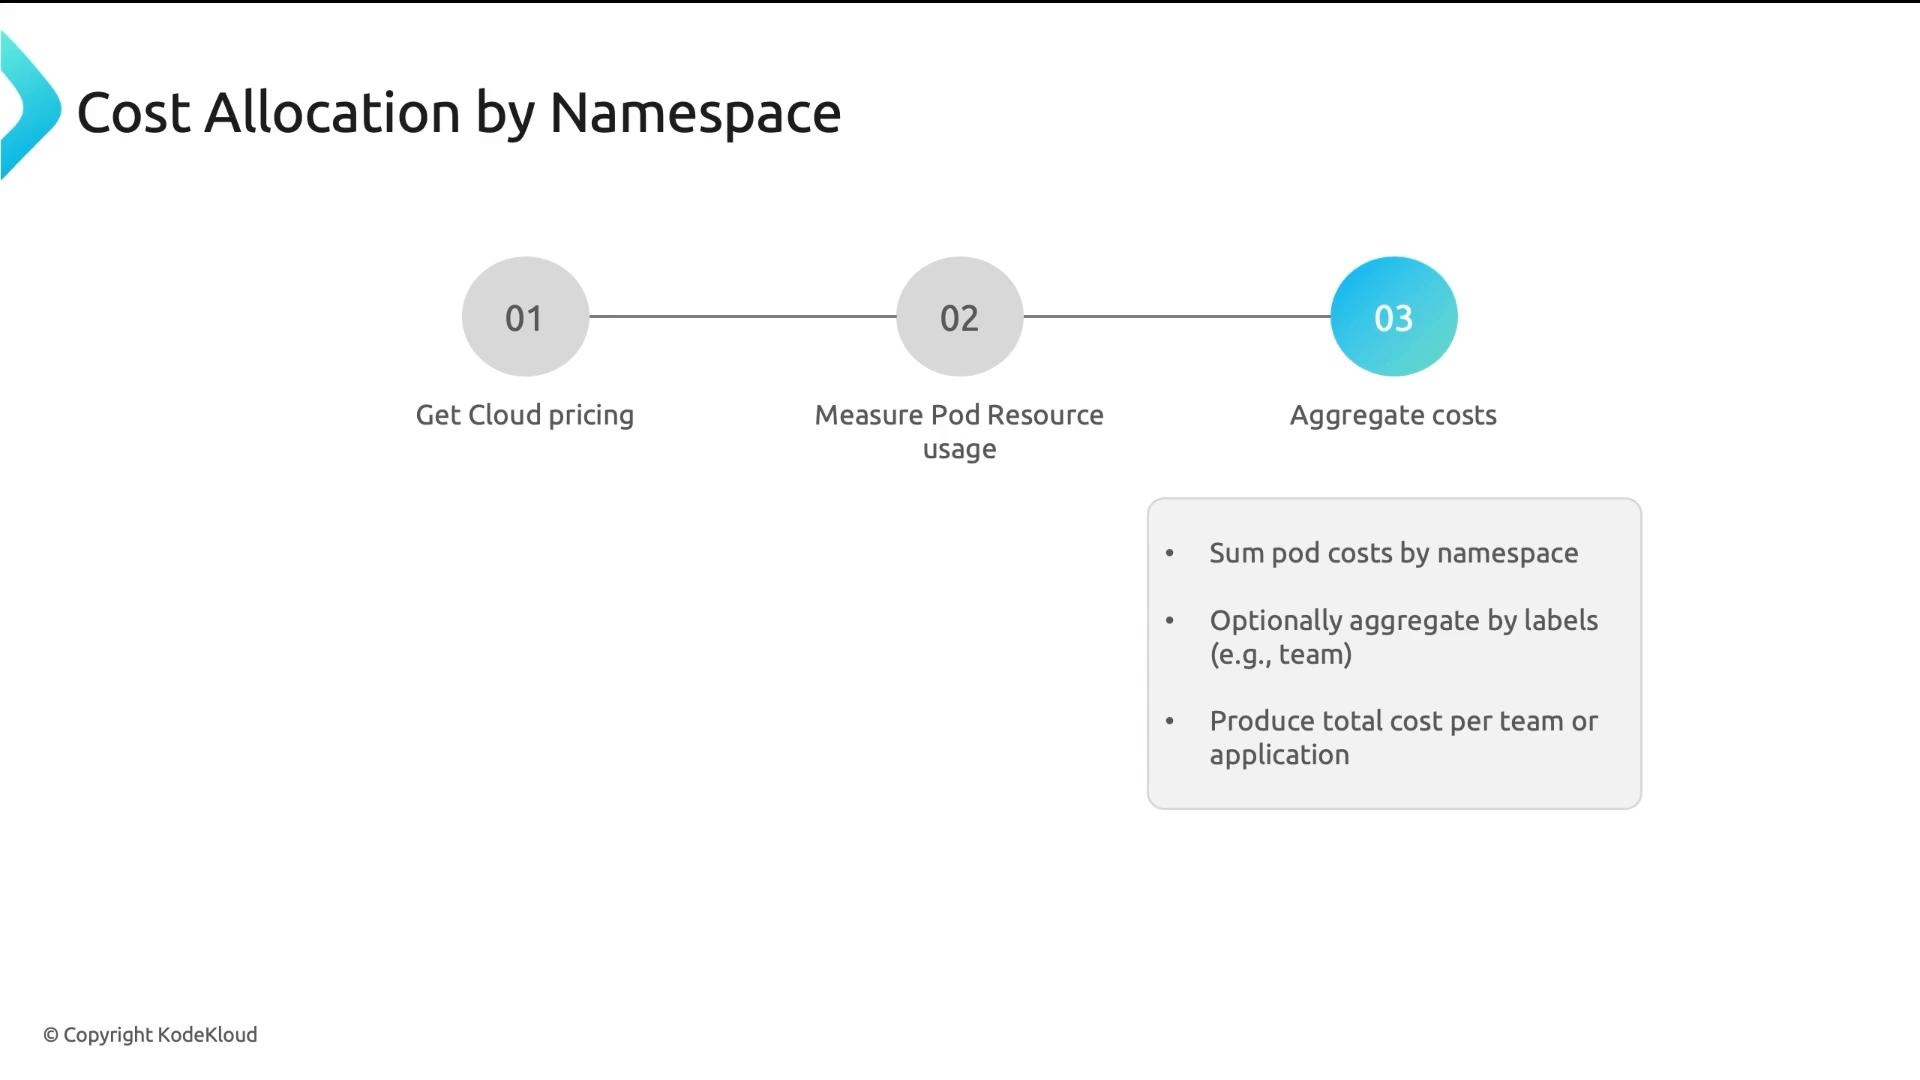The width and height of the screenshot is (1920, 1080).
Task: Click "Produce total cost per team" bullet
Action: click(x=1404, y=738)
